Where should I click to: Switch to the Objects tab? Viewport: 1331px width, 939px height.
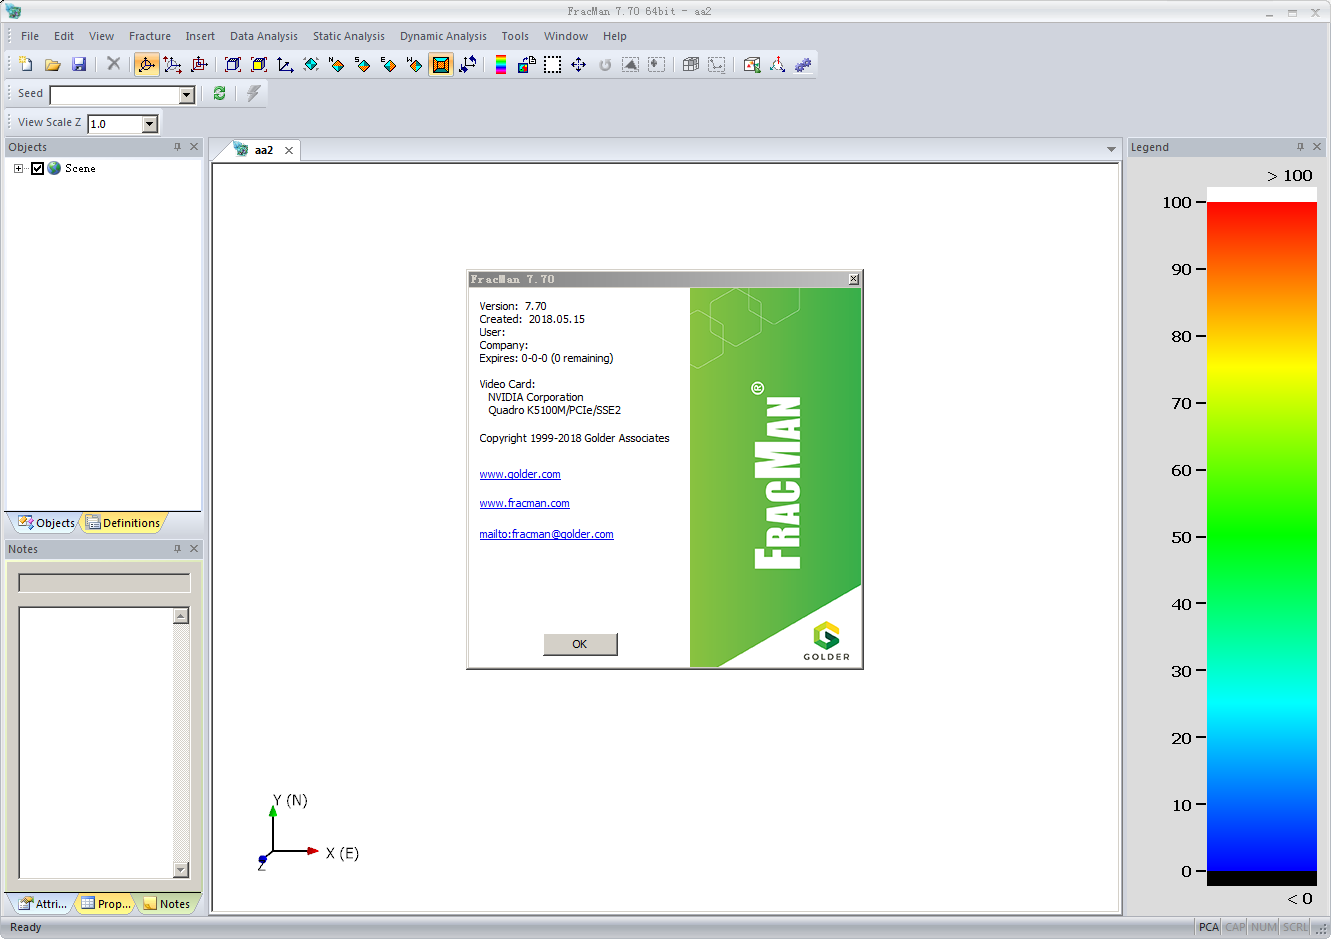click(46, 523)
